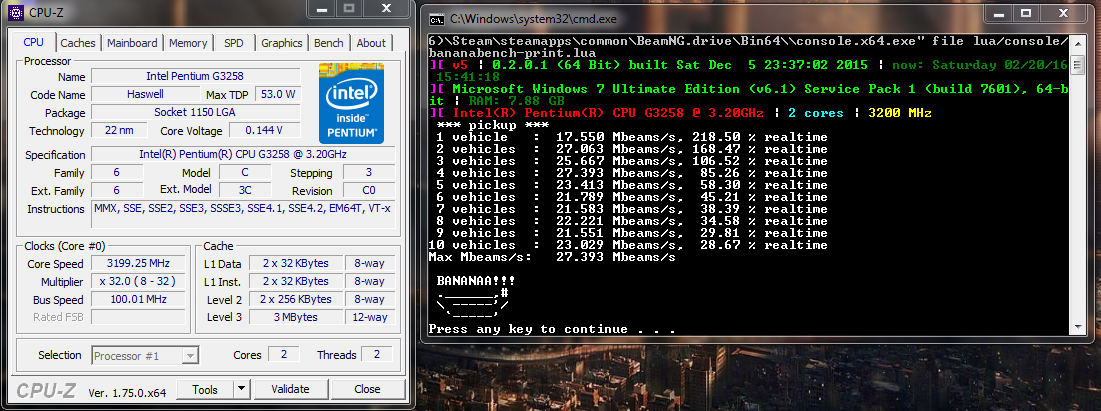Maximize the CPU-Z window

click(x=349, y=8)
